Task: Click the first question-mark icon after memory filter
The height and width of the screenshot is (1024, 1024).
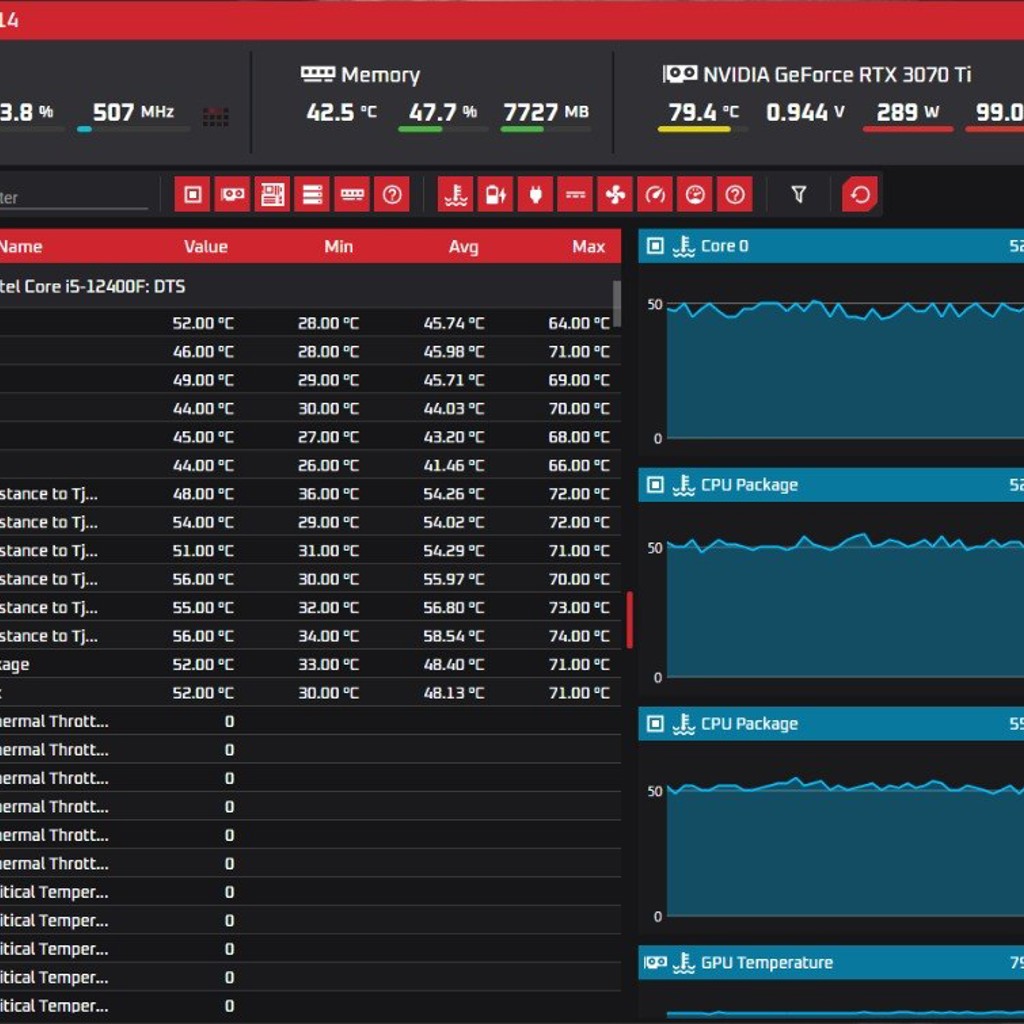Action: tap(392, 194)
